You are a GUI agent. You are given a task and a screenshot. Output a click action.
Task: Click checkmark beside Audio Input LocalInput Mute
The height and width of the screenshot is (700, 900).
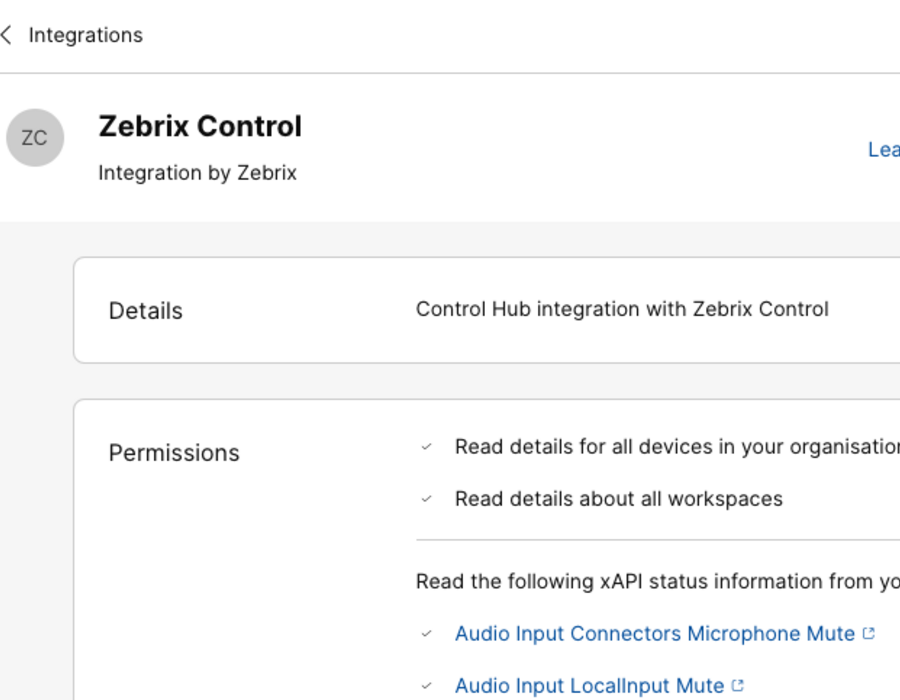[x=426, y=685]
